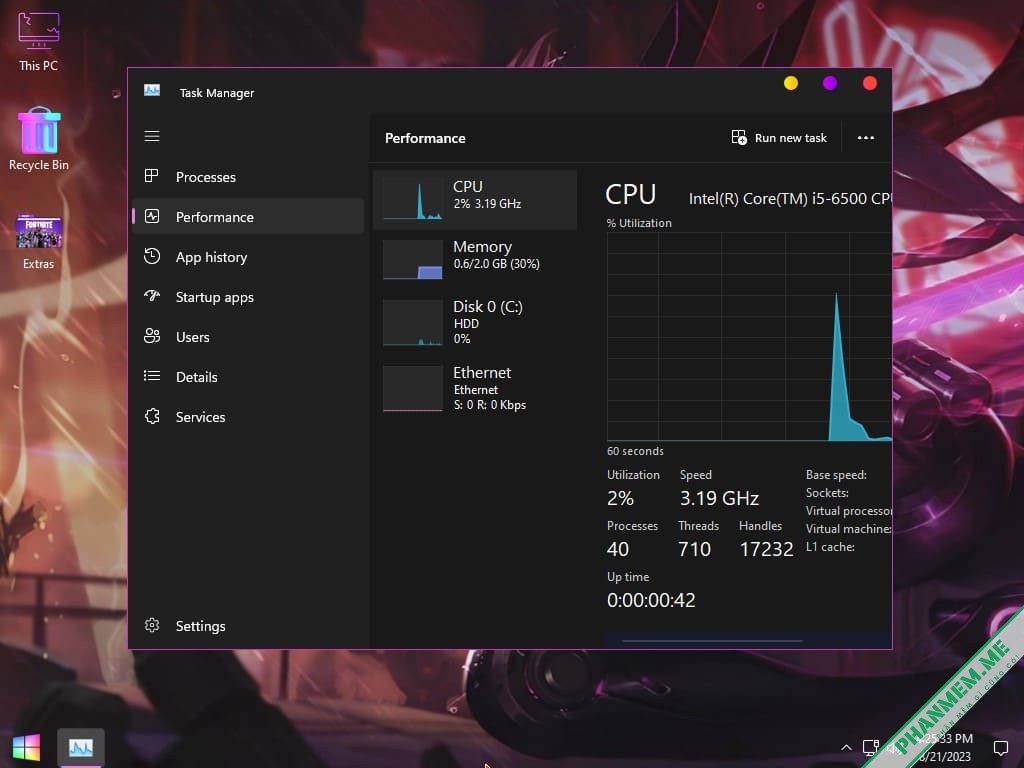Open the notification center icon
Image resolution: width=1024 pixels, height=768 pixels.
point(1000,748)
